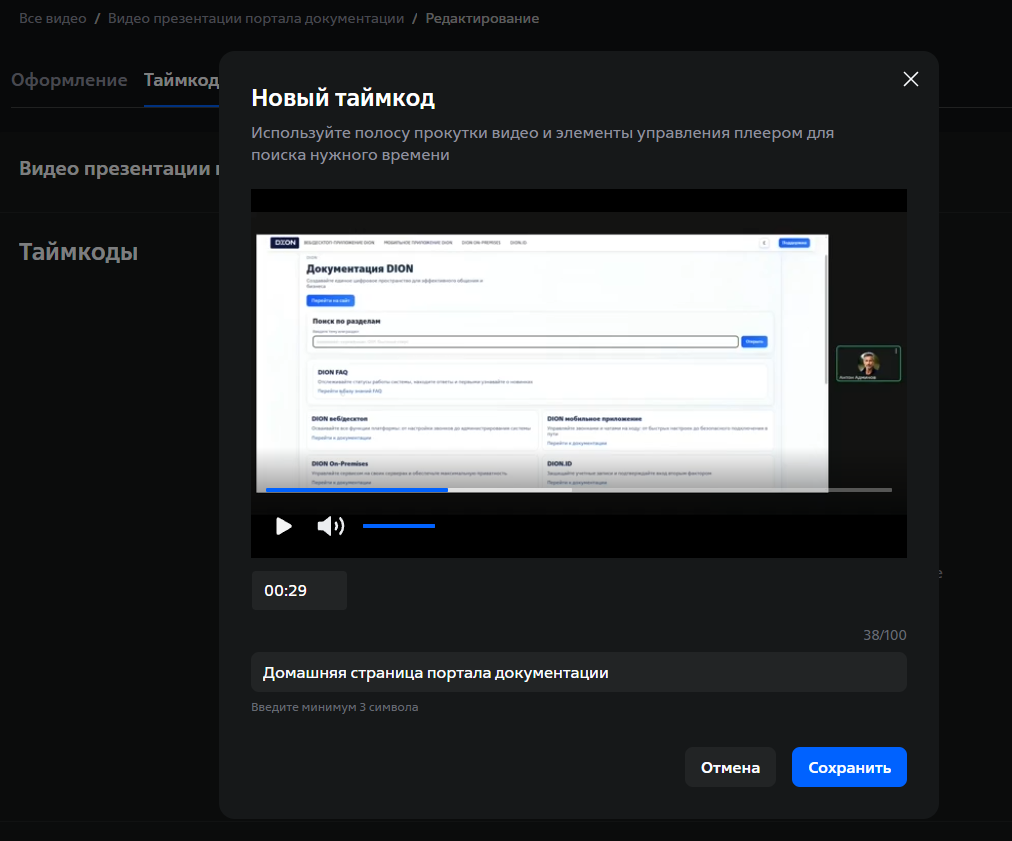The height and width of the screenshot is (841, 1012).
Task: Click the timestamp field showing 00:29
Action: coord(298,590)
